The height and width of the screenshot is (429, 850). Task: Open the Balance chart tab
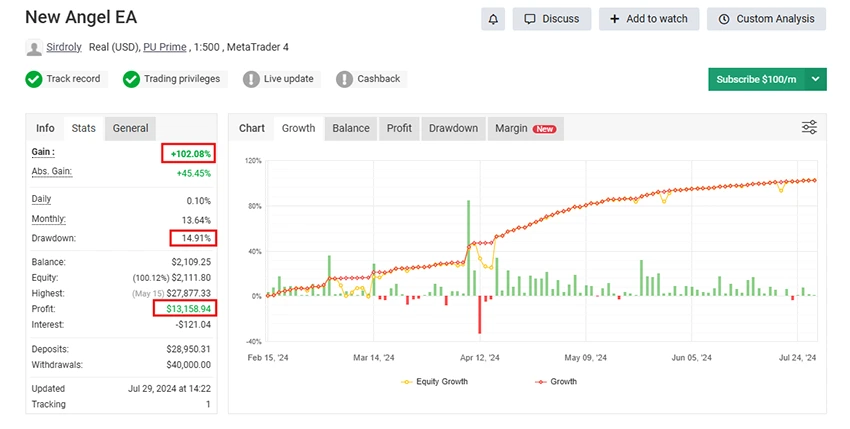click(351, 128)
